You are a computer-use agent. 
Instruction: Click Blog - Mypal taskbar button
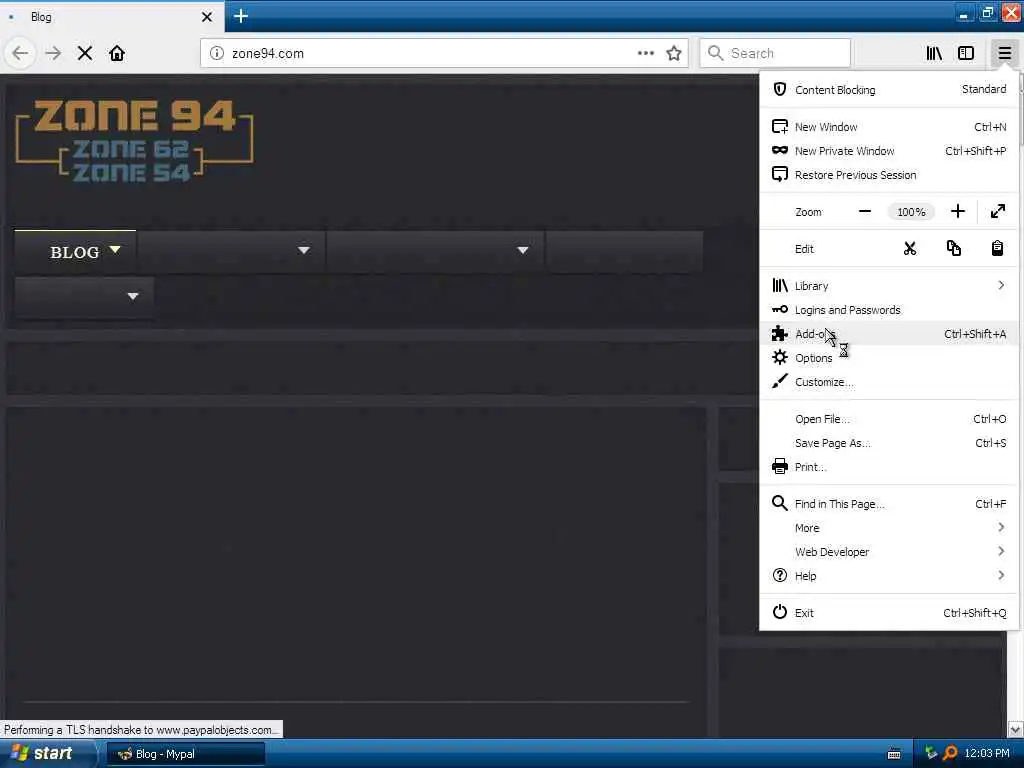click(185, 754)
